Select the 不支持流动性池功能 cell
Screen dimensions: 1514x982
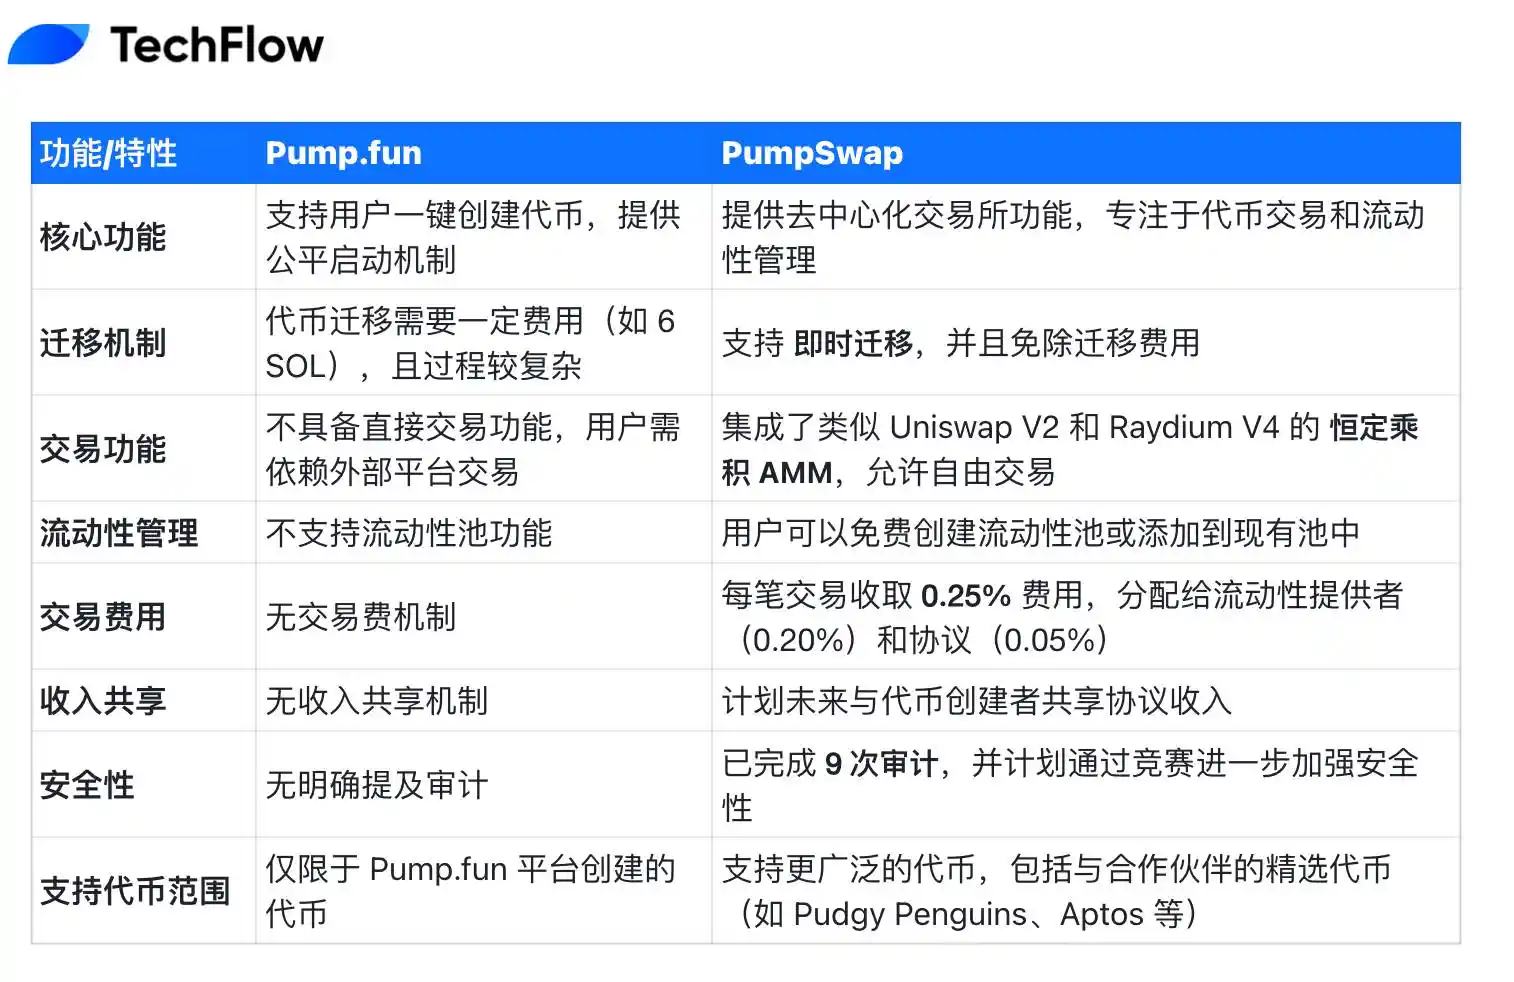coord(408,533)
